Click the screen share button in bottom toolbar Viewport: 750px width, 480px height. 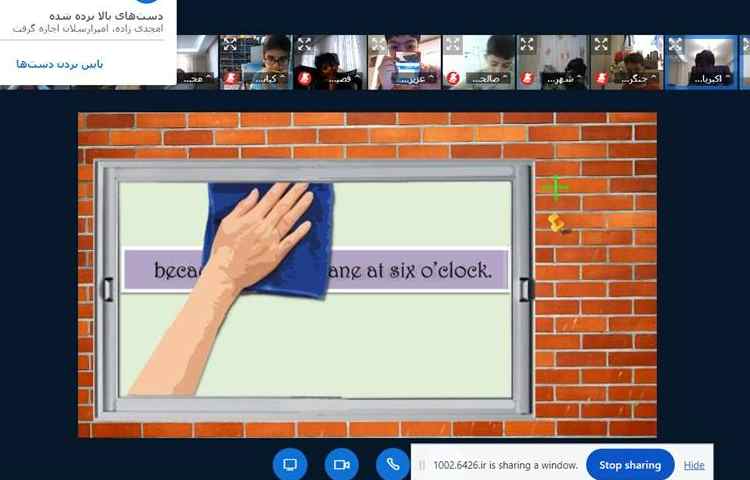coord(291,465)
